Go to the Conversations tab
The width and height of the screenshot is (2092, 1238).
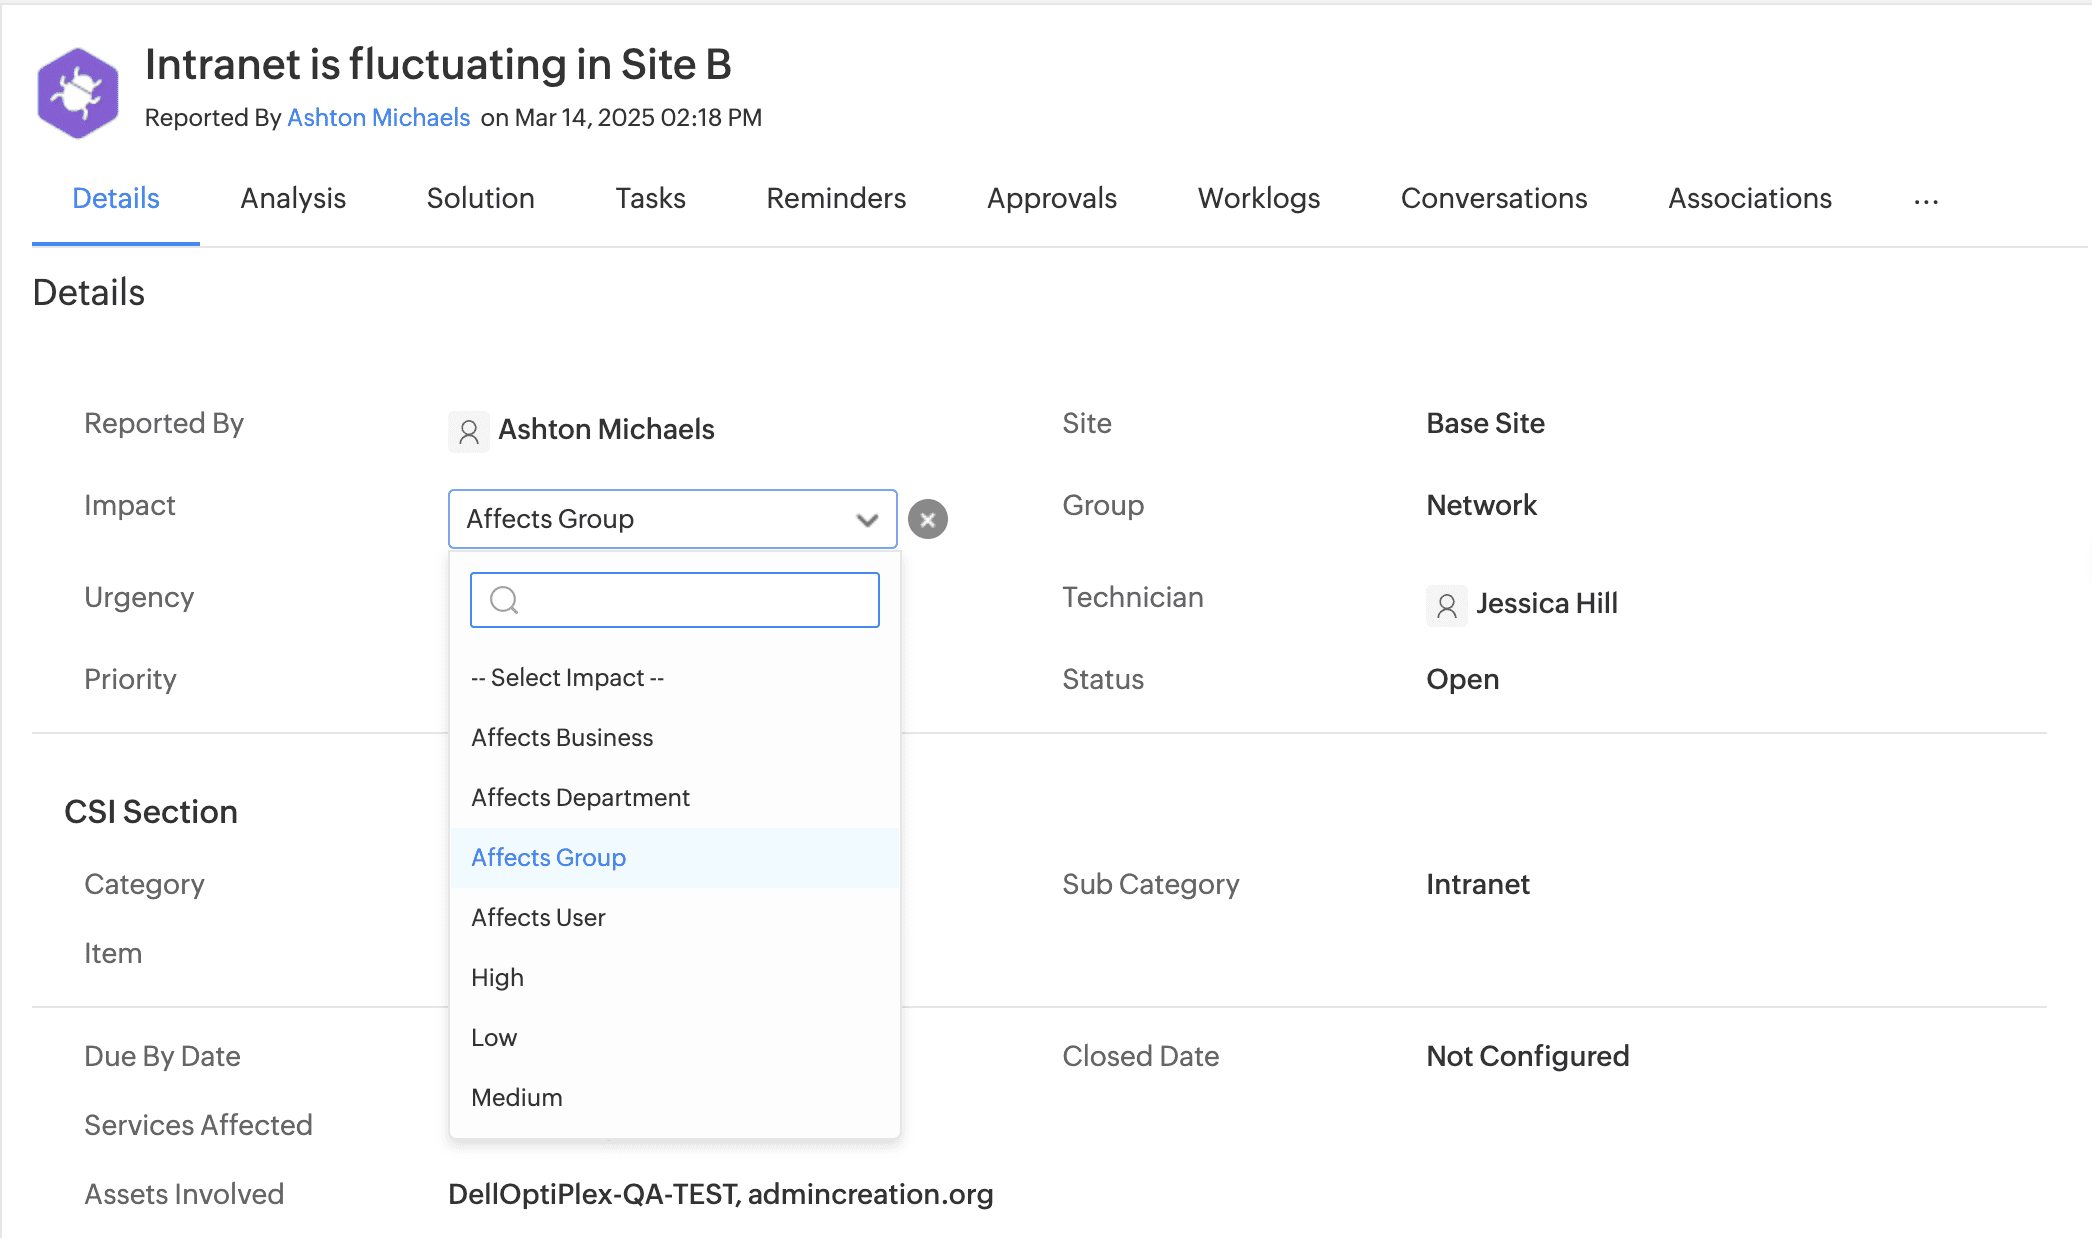[x=1493, y=198]
